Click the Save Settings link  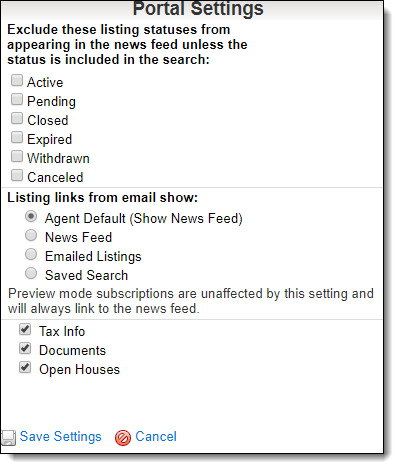(x=60, y=437)
